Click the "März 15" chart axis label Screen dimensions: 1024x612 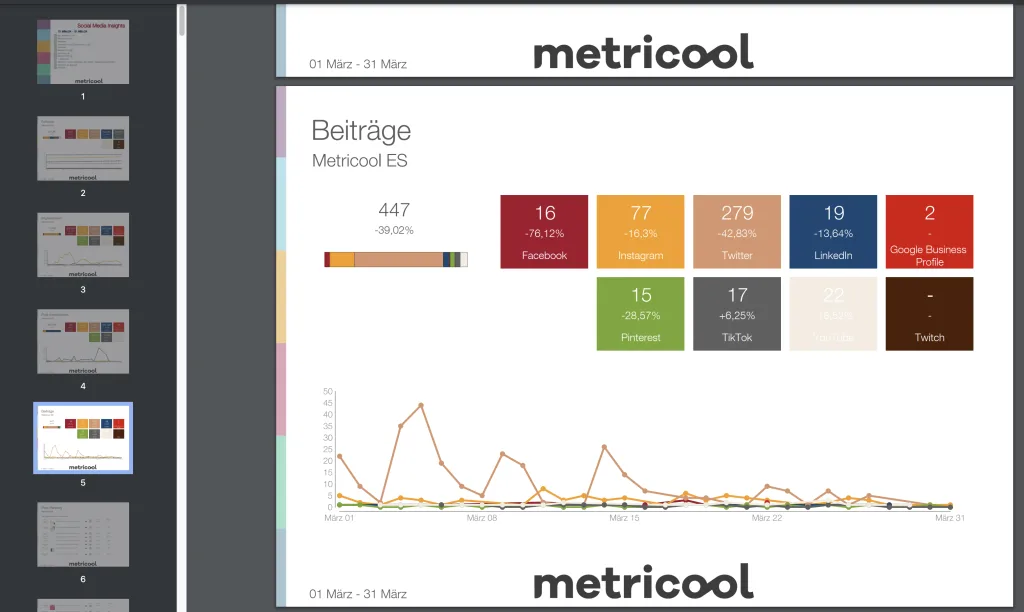(624, 518)
